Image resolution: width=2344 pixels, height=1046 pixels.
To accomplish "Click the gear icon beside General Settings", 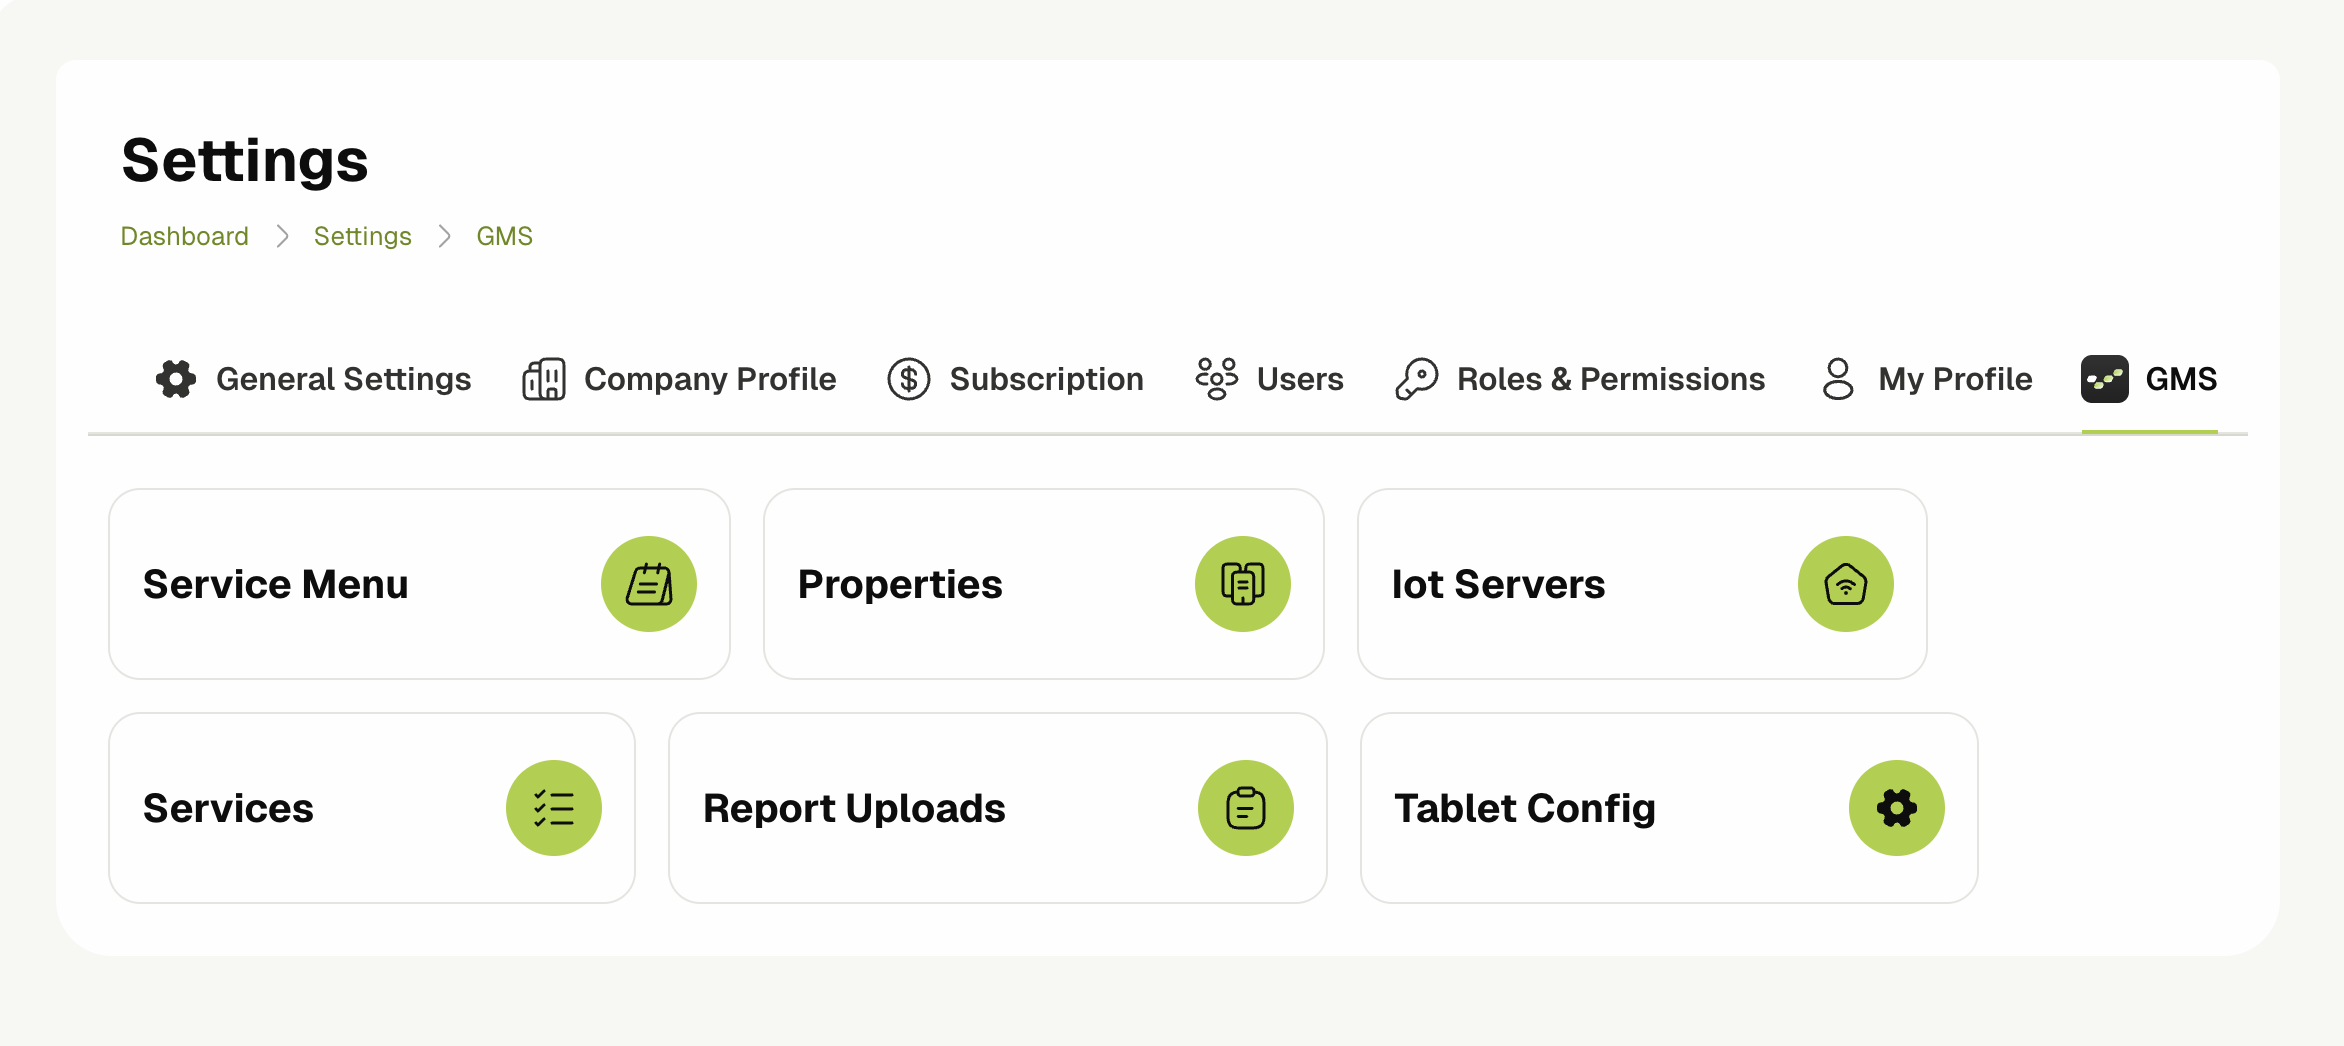I will pyautogui.click(x=175, y=379).
